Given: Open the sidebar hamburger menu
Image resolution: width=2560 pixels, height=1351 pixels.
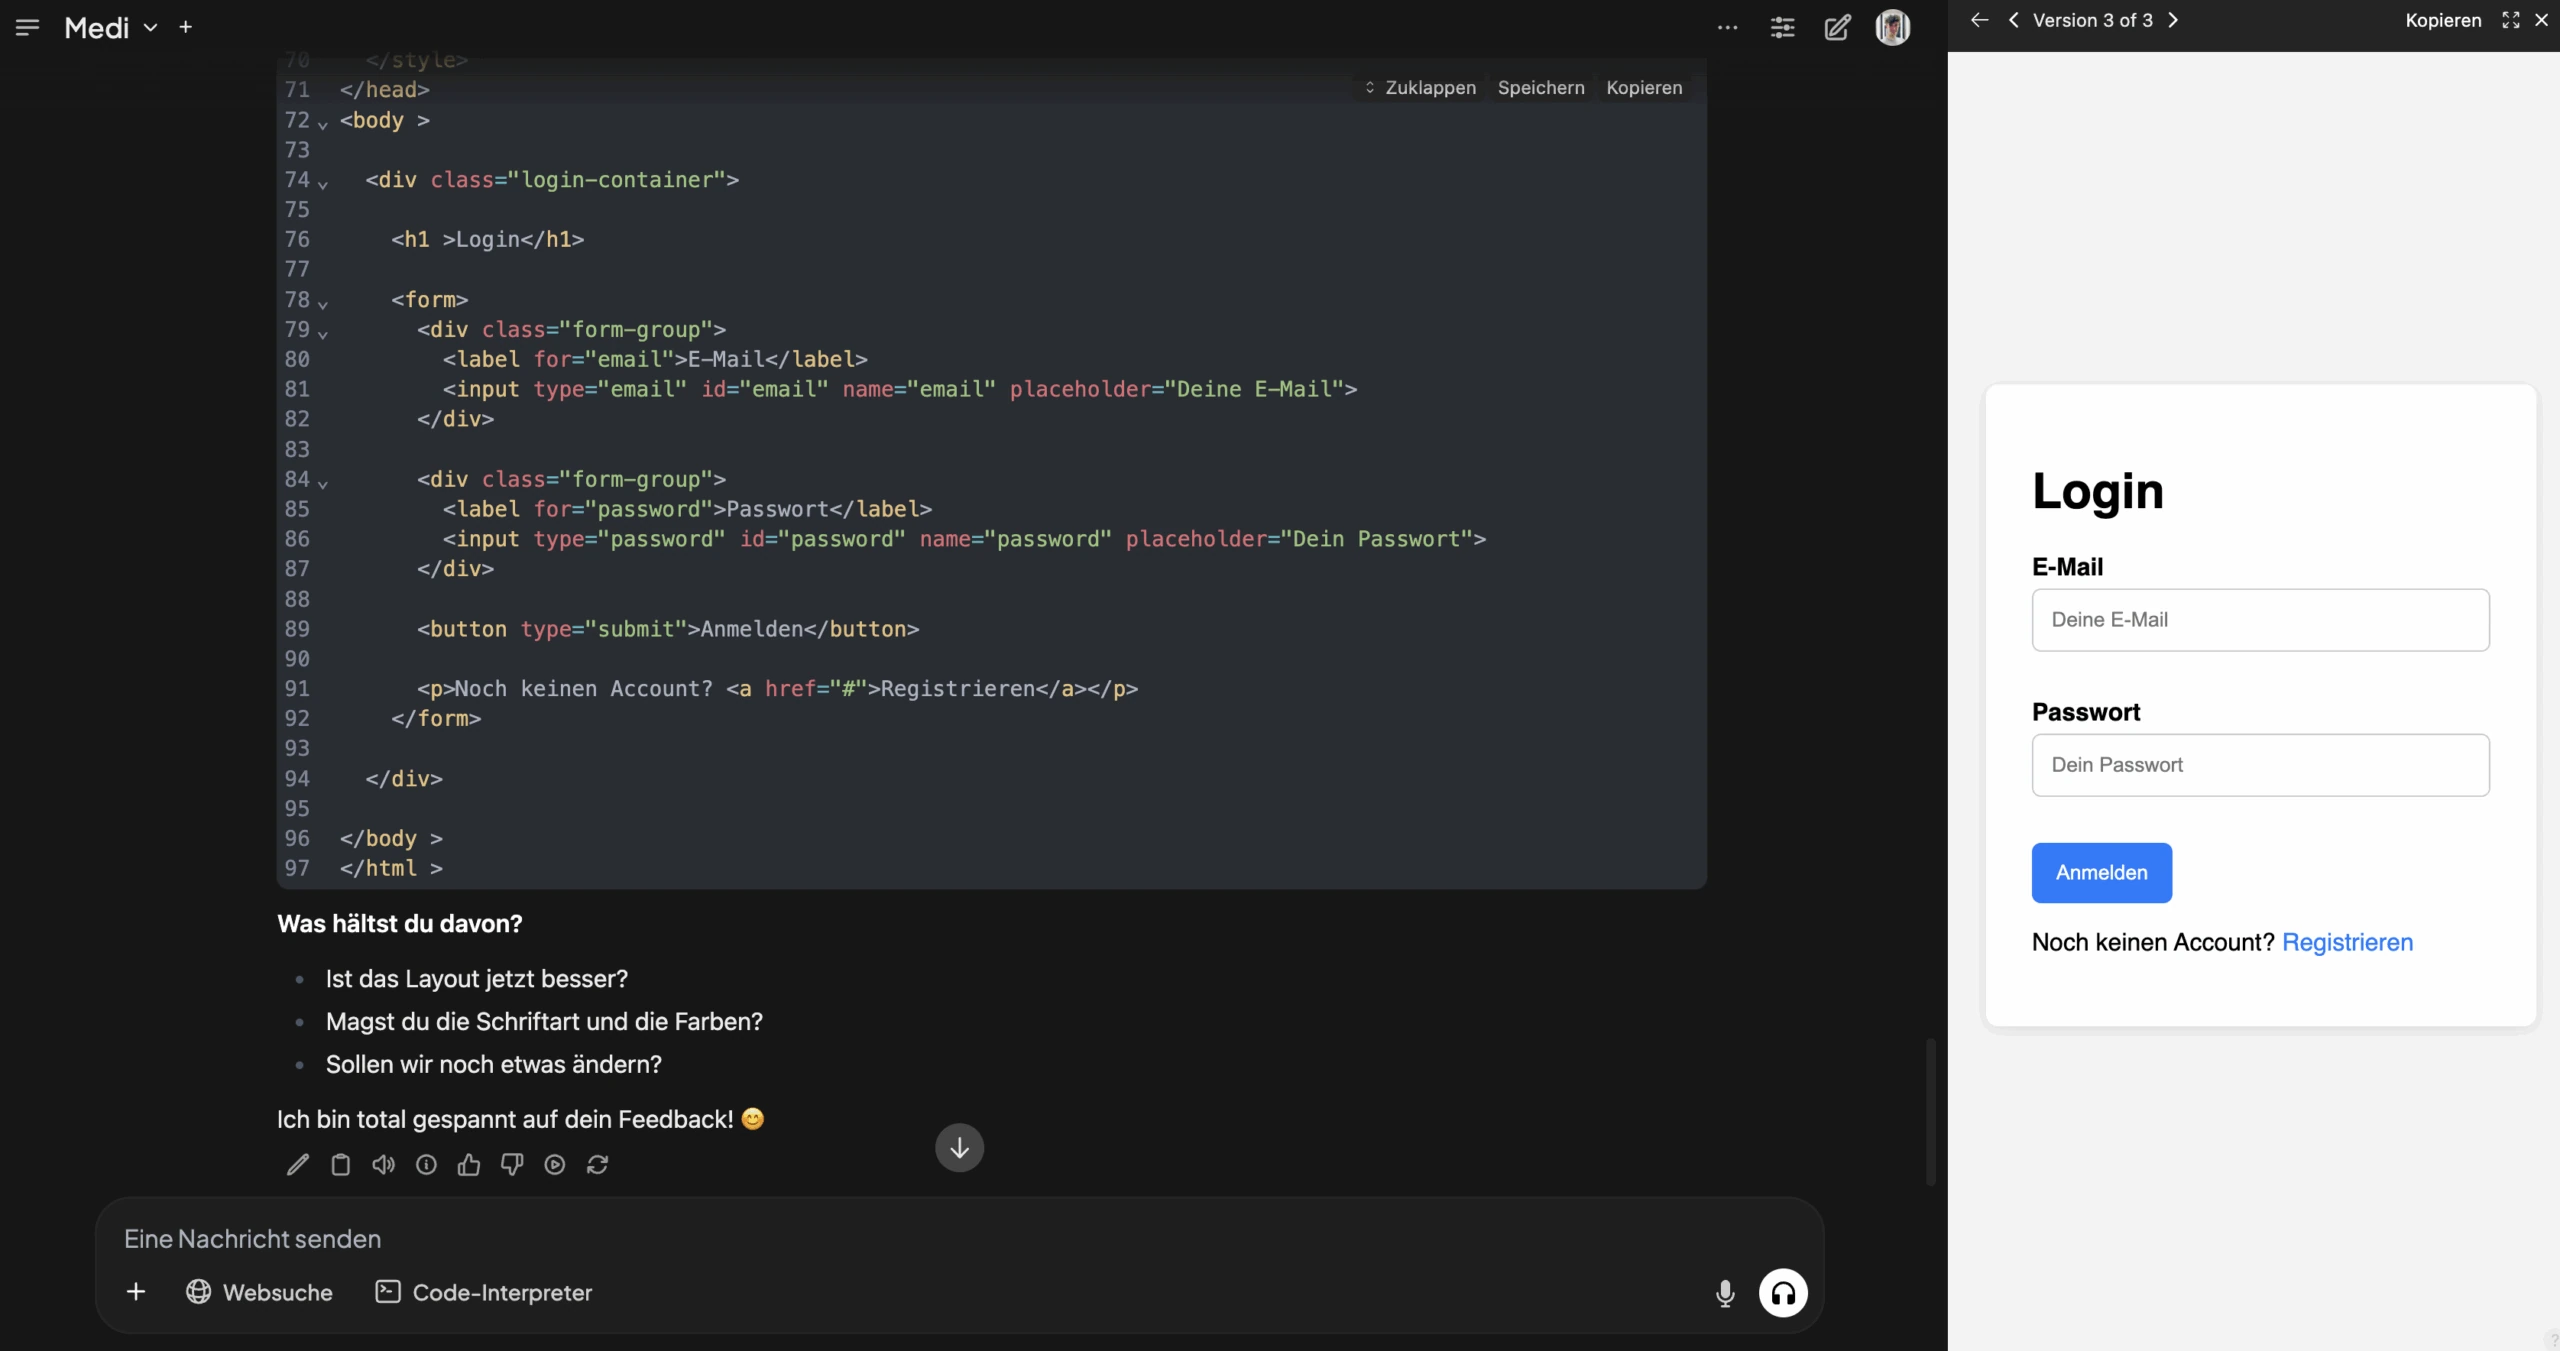Looking at the screenshot, I should click(27, 28).
